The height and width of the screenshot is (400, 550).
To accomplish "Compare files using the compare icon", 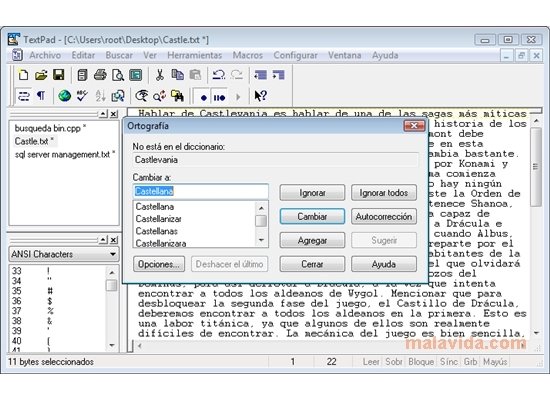I will 118,96.
